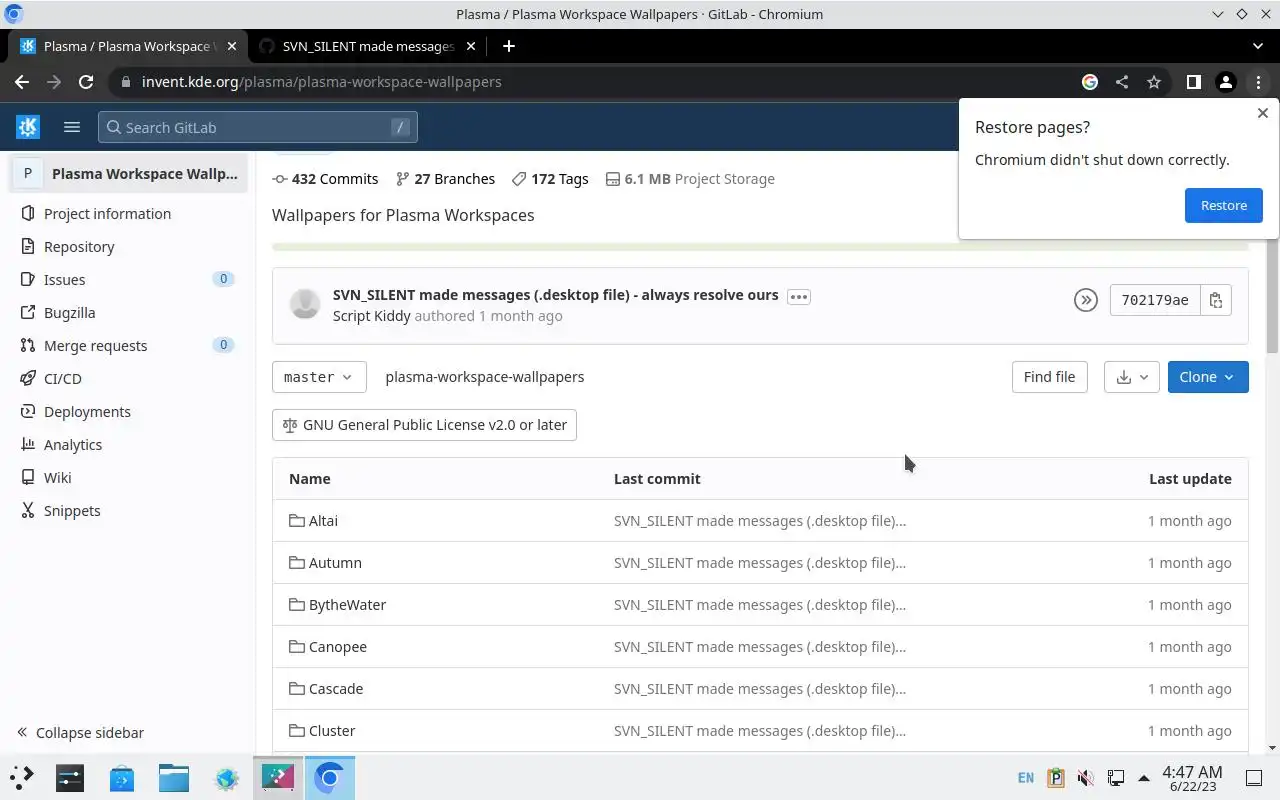The image size is (1280, 800).
Task: Toggle the browser side panel
Action: coord(1193,82)
